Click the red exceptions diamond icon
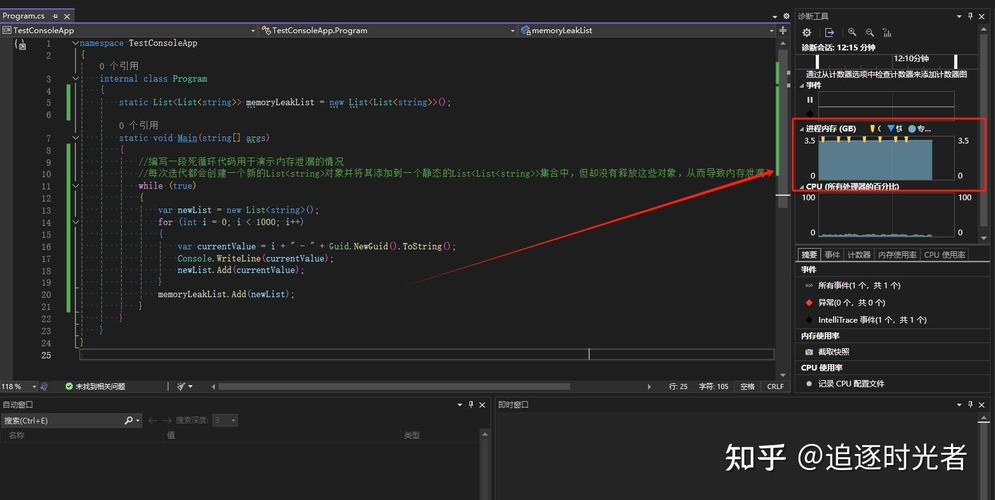The image size is (995, 500). 809,303
